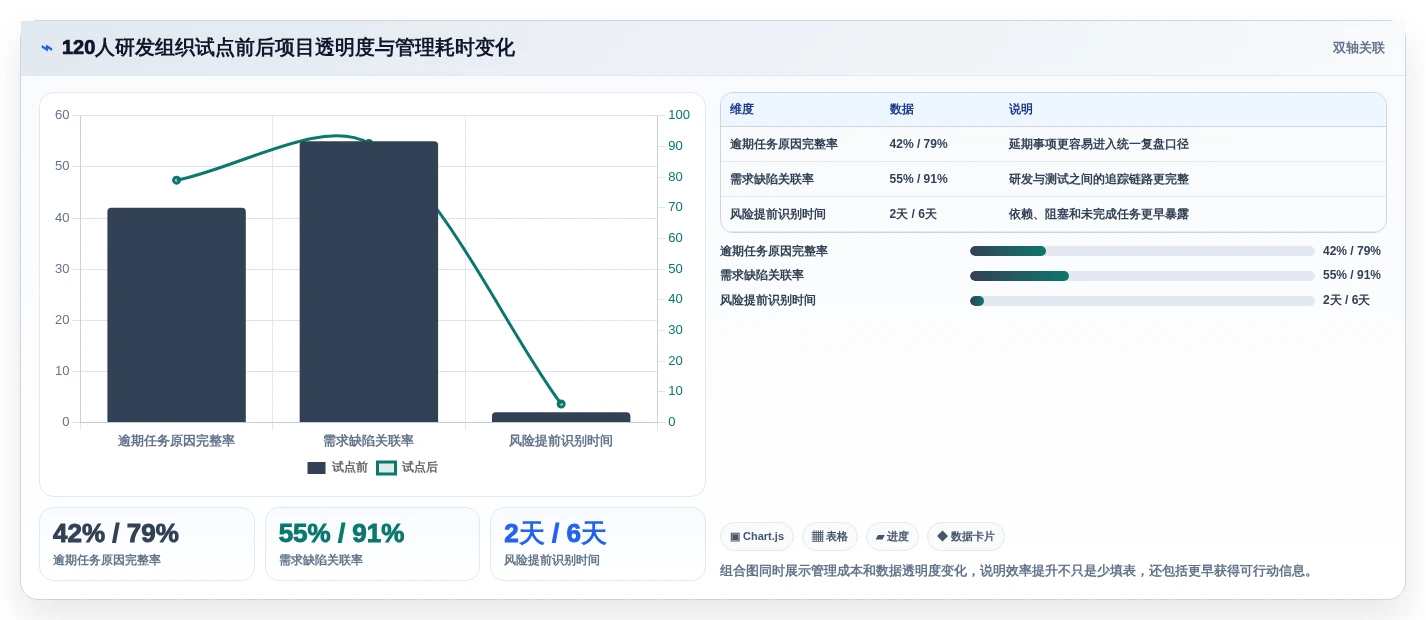1426x620 pixels.
Task: Toggle the 试点后 legend entry
Action: coord(407,467)
